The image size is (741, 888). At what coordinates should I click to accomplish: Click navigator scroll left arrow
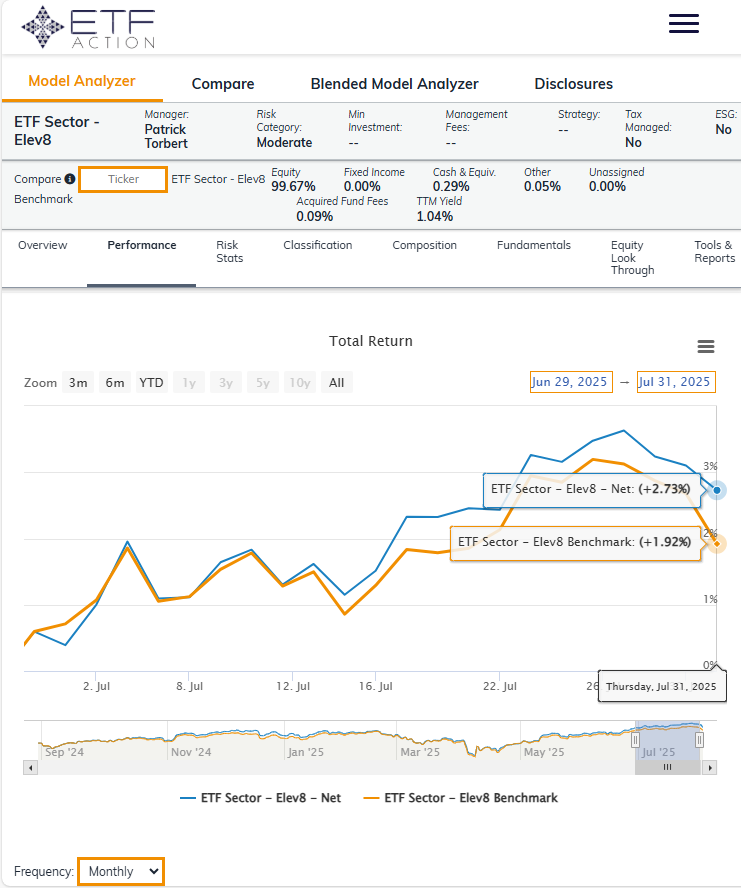tap(31, 768)
